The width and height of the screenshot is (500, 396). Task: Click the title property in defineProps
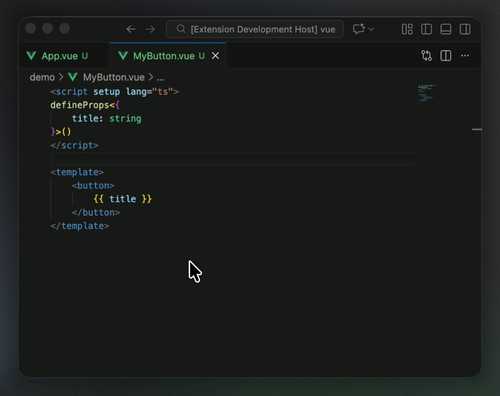pos(85,119)
